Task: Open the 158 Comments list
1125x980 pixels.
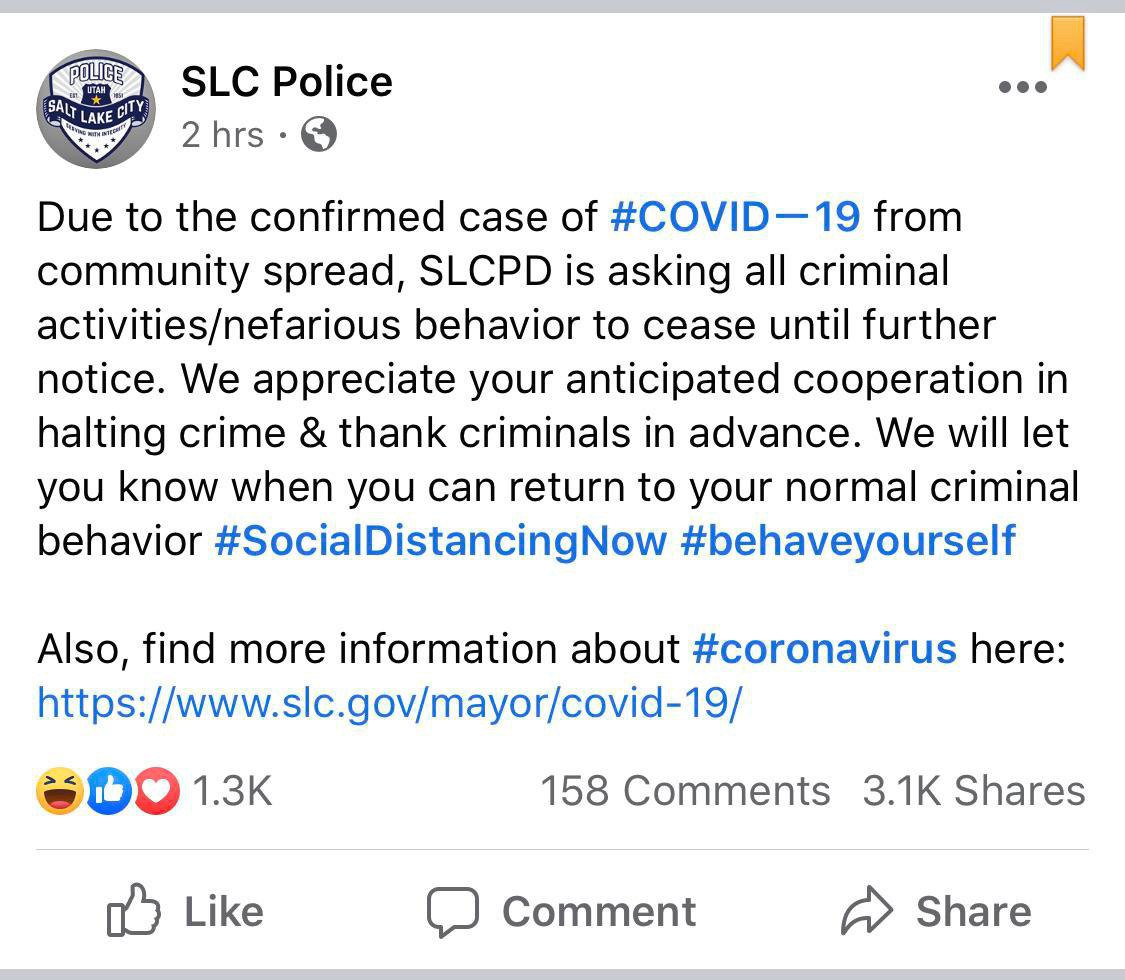Action: tap(685, 792)
